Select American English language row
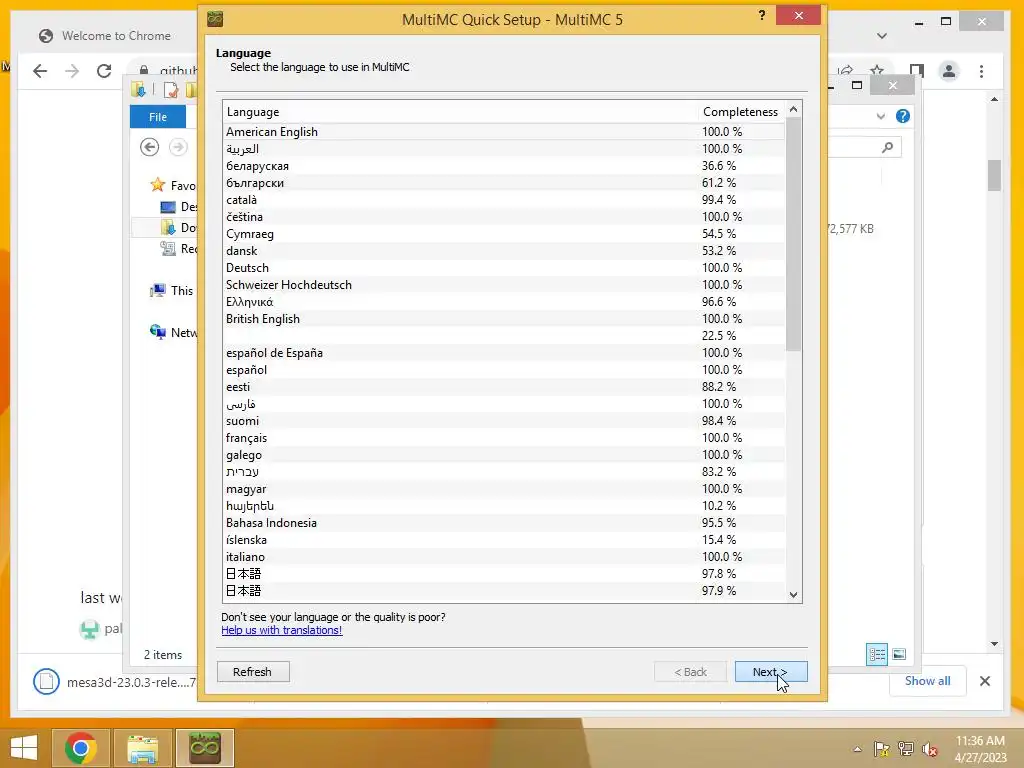This screenshot has width=1024, height=768. [504, 132]
